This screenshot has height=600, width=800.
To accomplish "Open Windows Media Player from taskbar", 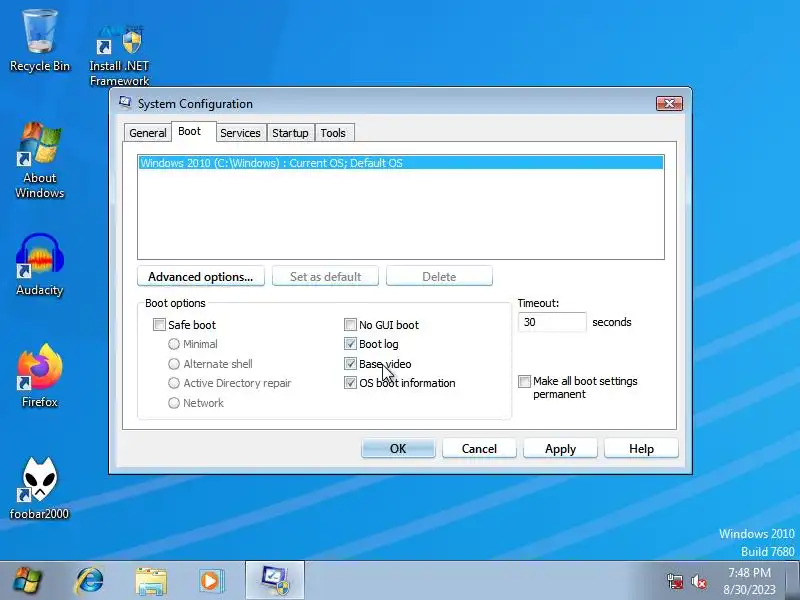I will pyautogui.click(x=211, y=581).
